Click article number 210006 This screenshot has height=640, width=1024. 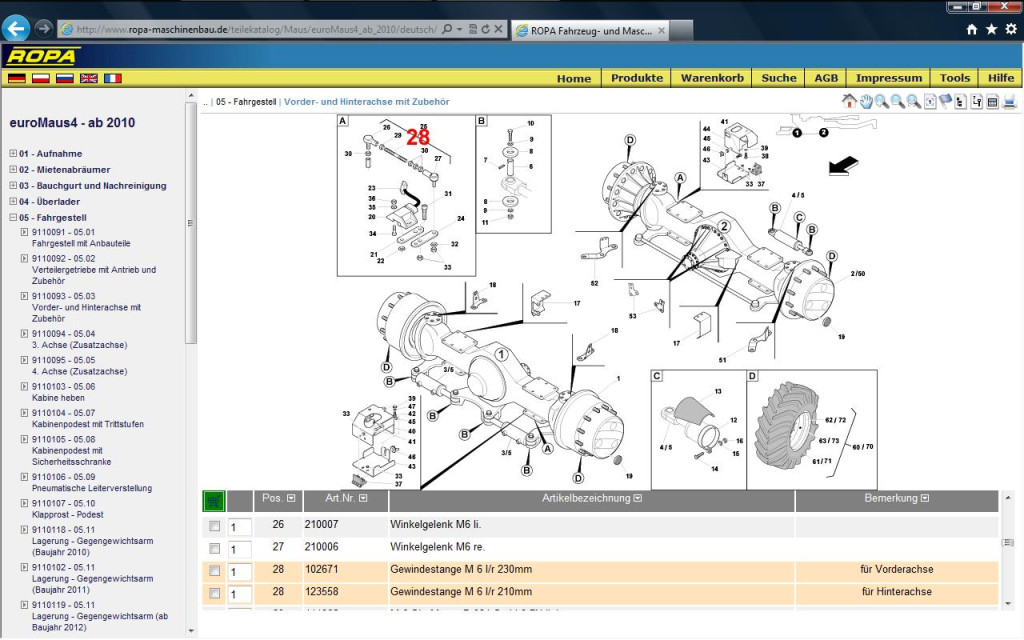321,547
